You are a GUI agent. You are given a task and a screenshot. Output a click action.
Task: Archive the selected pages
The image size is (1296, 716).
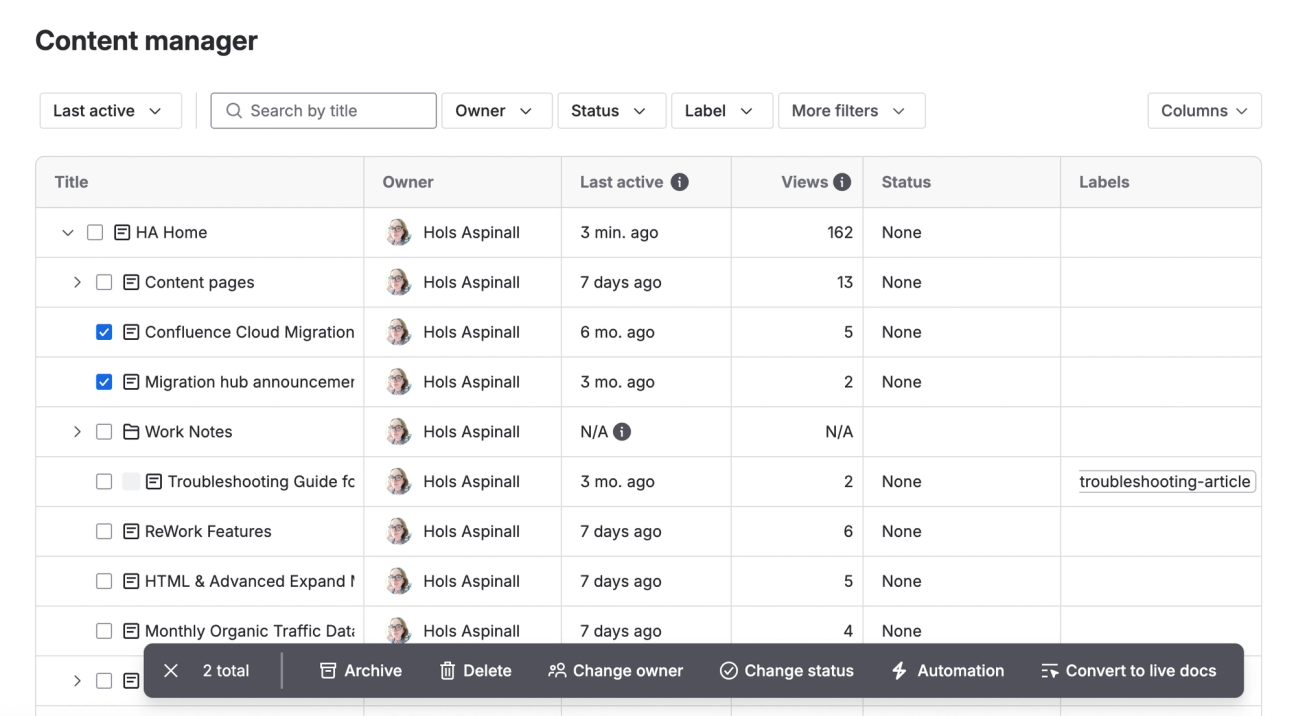tap(360, 670)
